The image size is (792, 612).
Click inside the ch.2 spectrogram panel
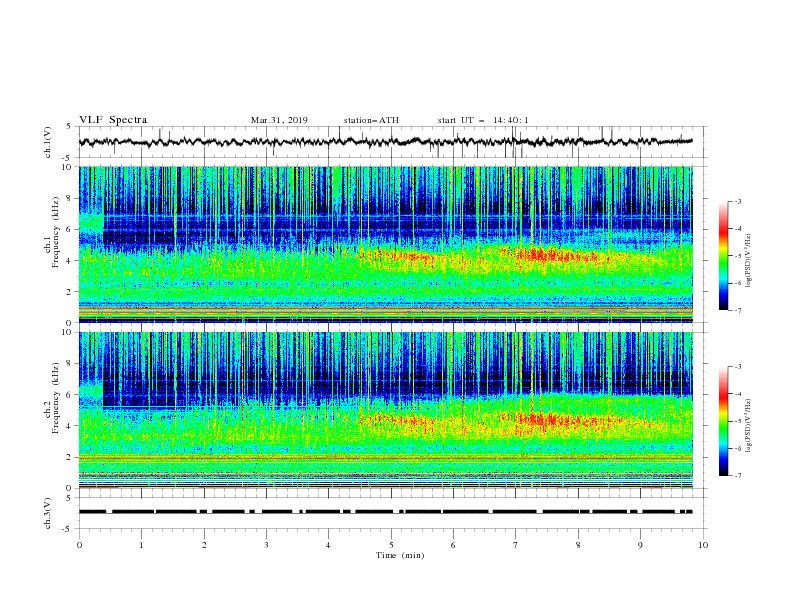click(x=386, y=410)
